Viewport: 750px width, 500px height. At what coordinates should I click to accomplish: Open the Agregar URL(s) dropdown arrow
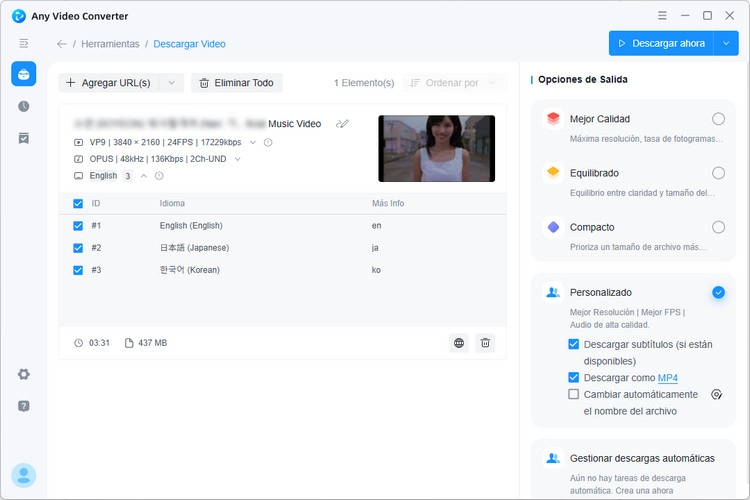coord(171,83)
